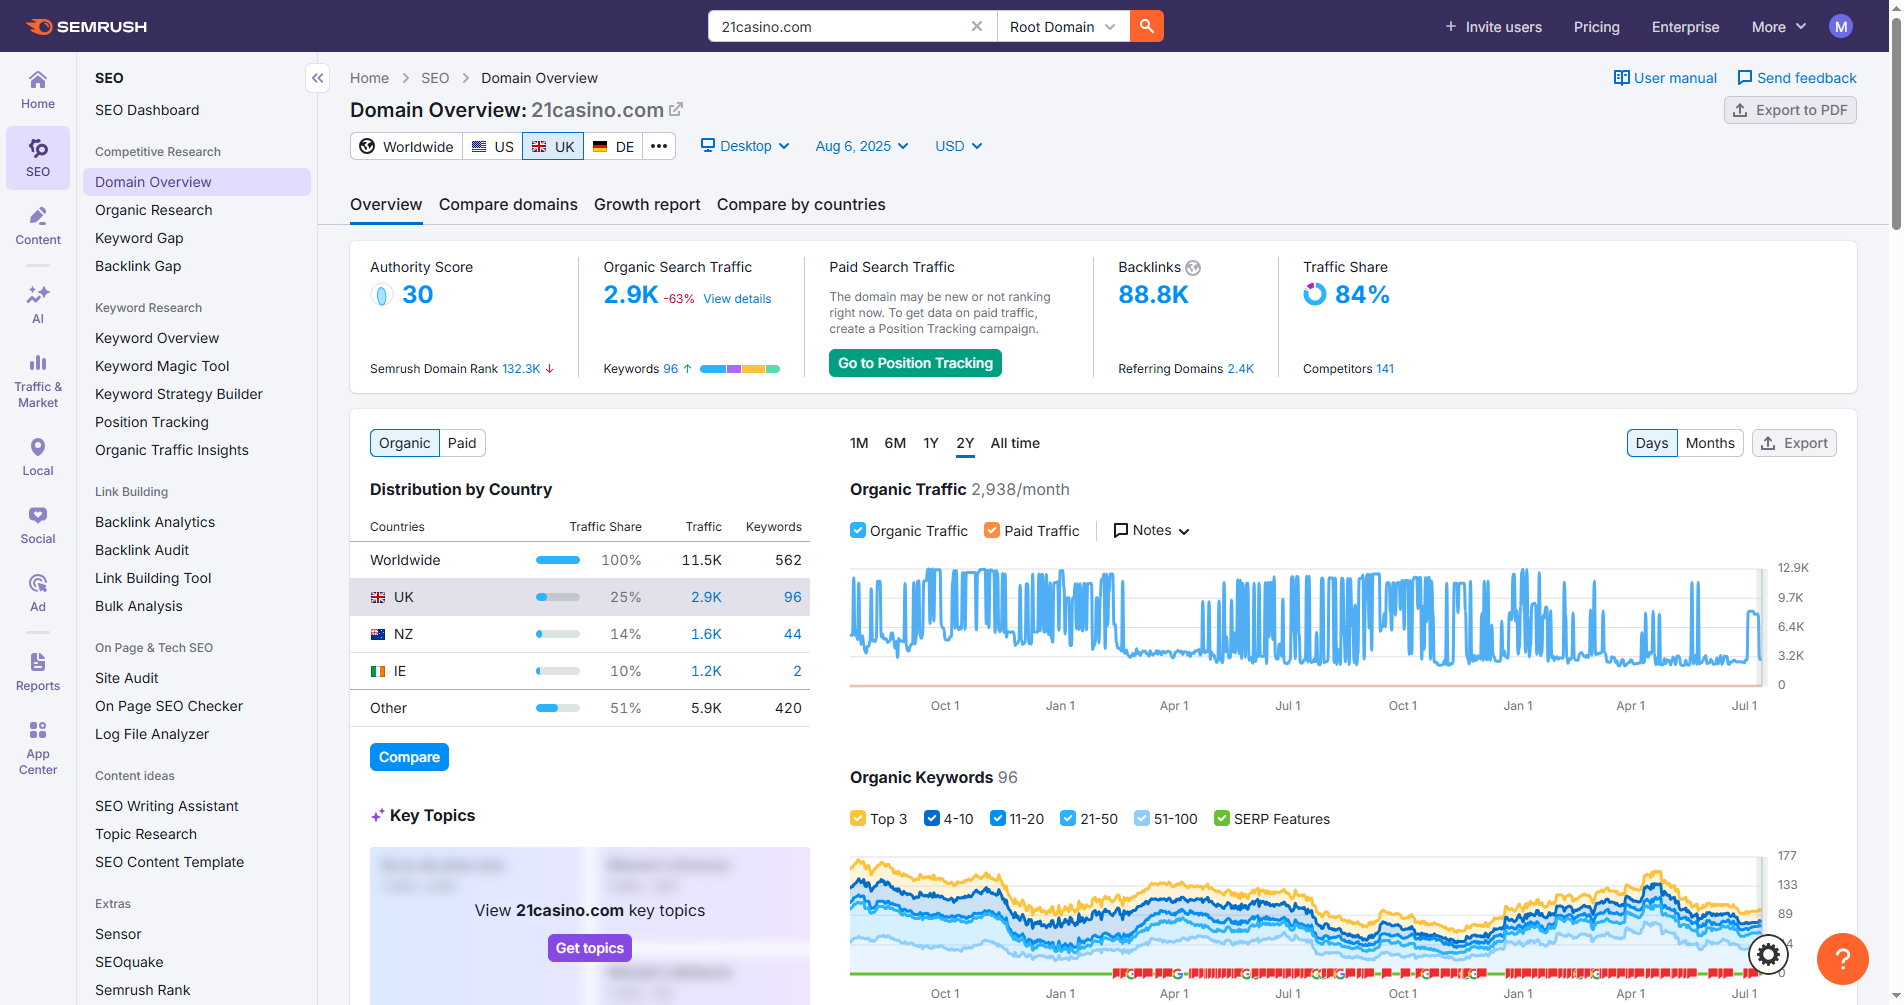Screen dimensions: 1904x1005
Task: Open the settings gear widget
Action: point(1768,955)
